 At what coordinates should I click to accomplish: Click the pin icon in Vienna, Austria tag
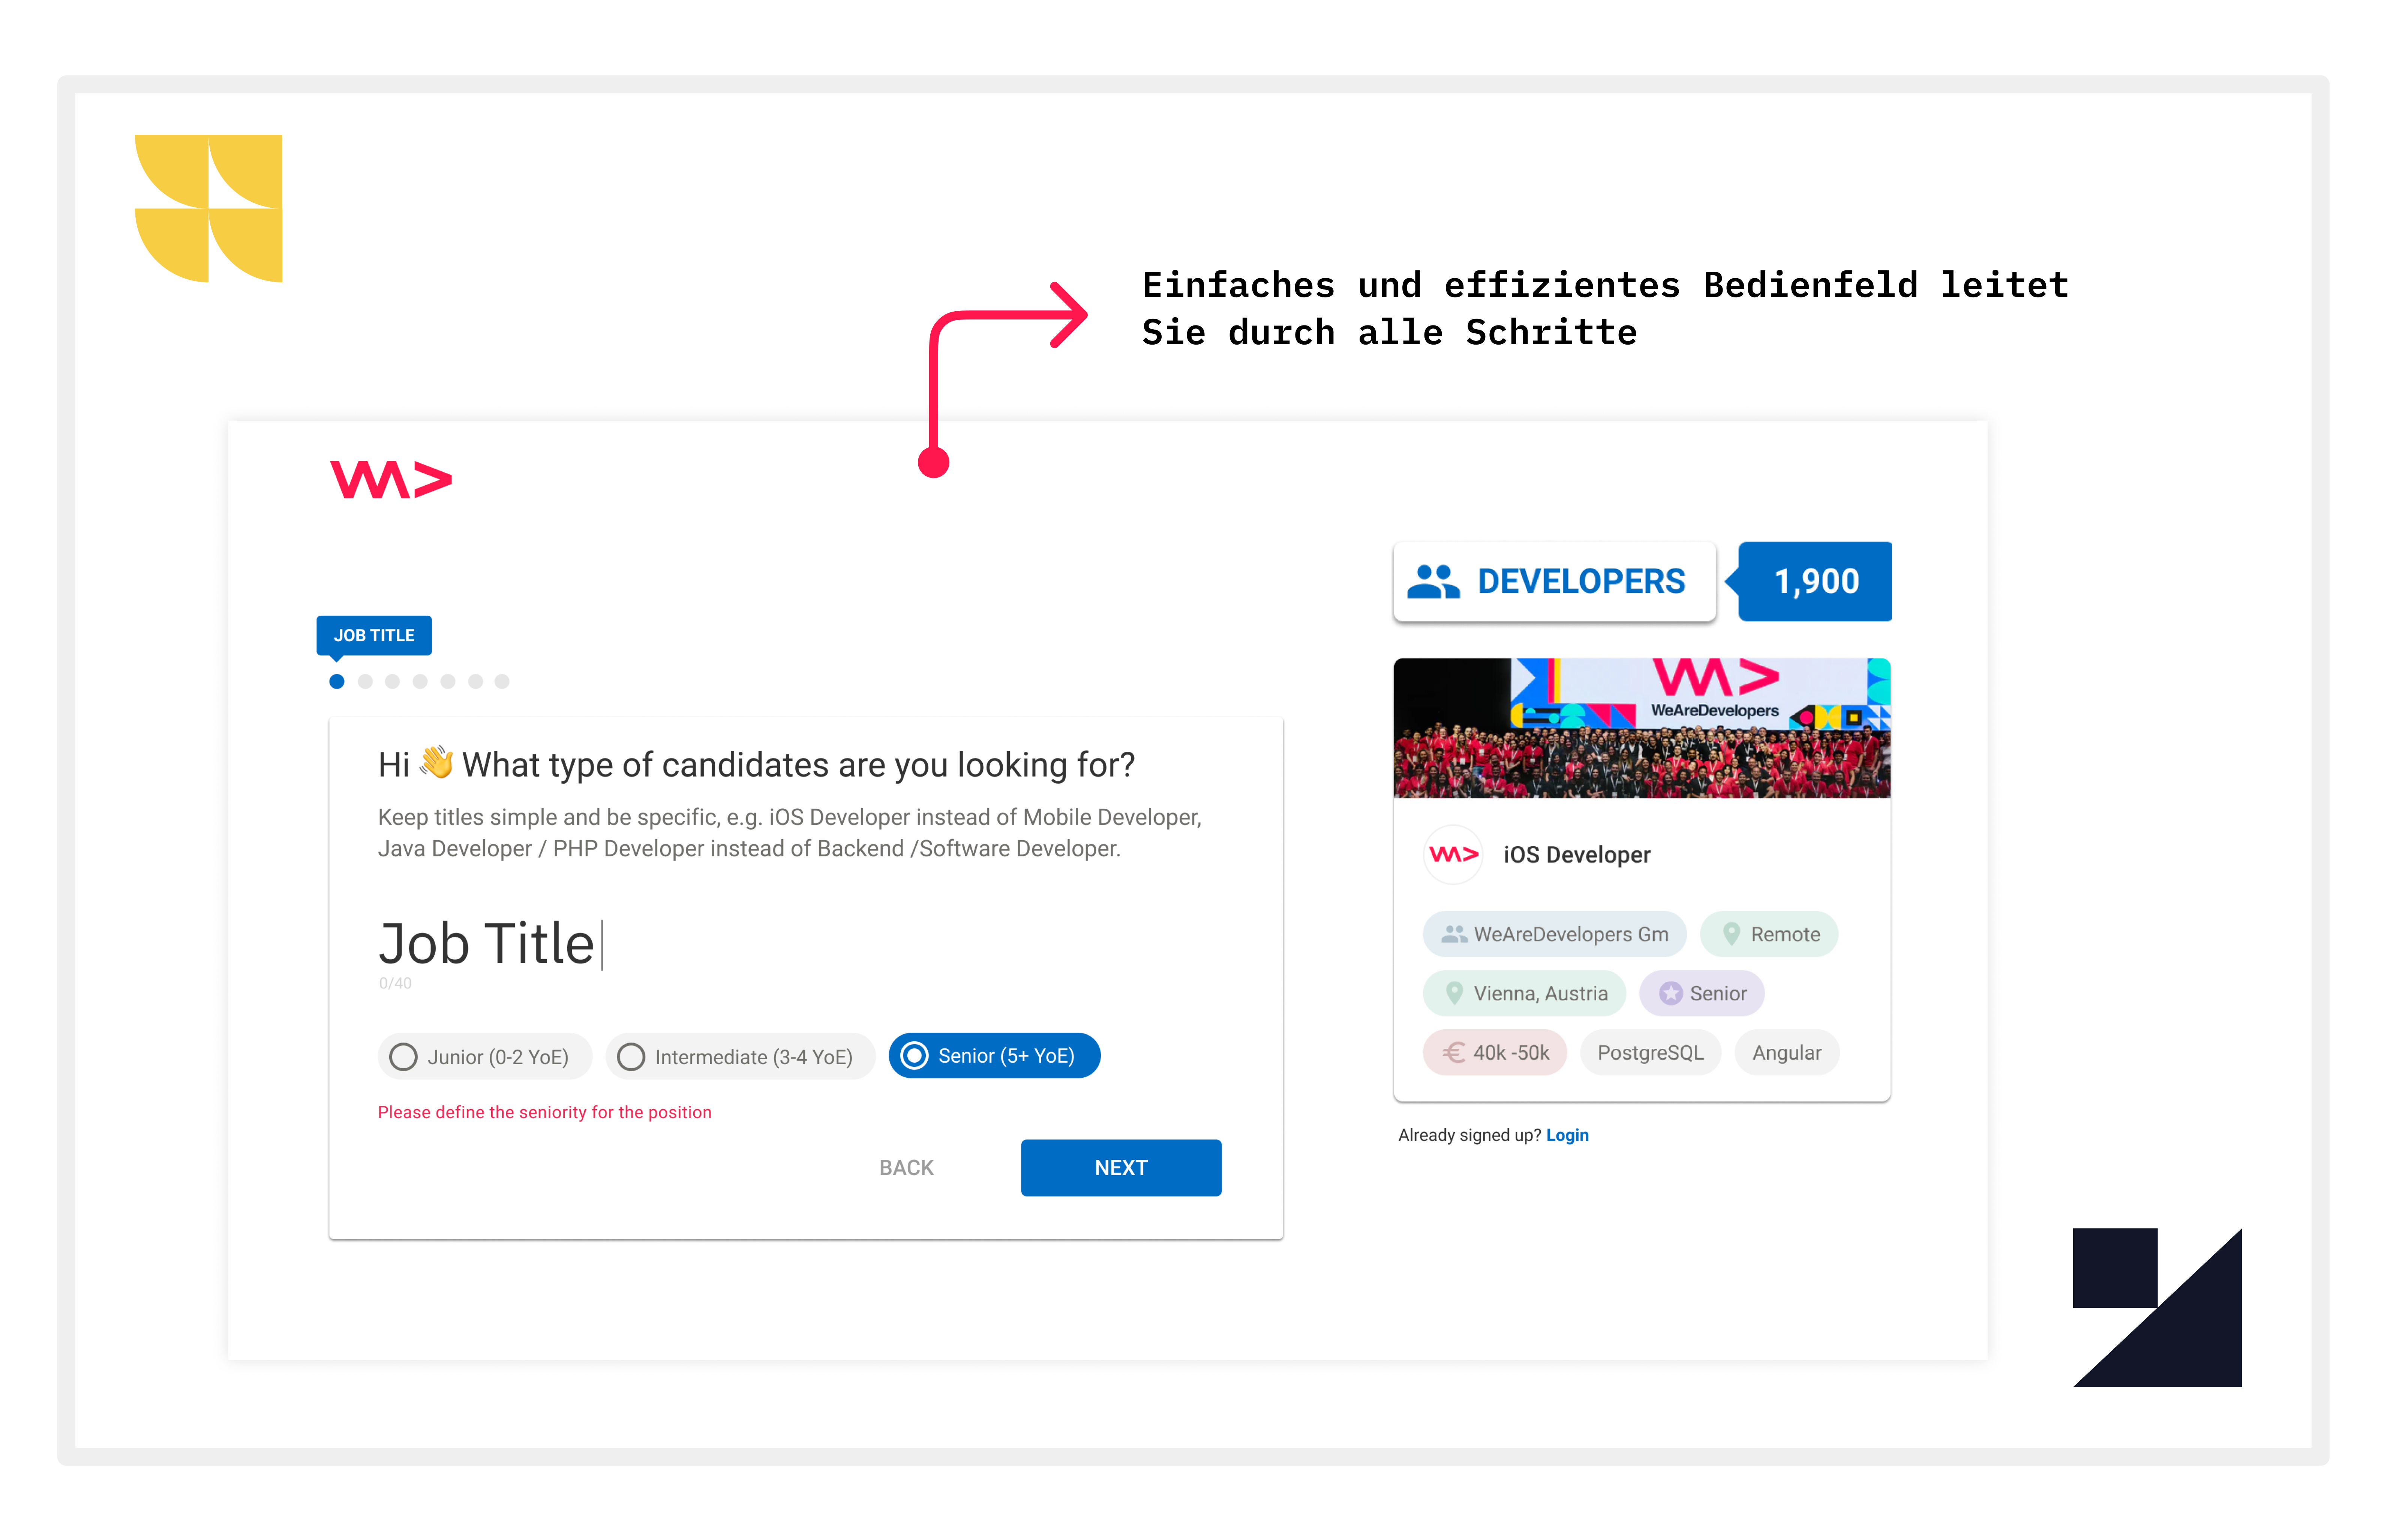tap(1454, 993)
